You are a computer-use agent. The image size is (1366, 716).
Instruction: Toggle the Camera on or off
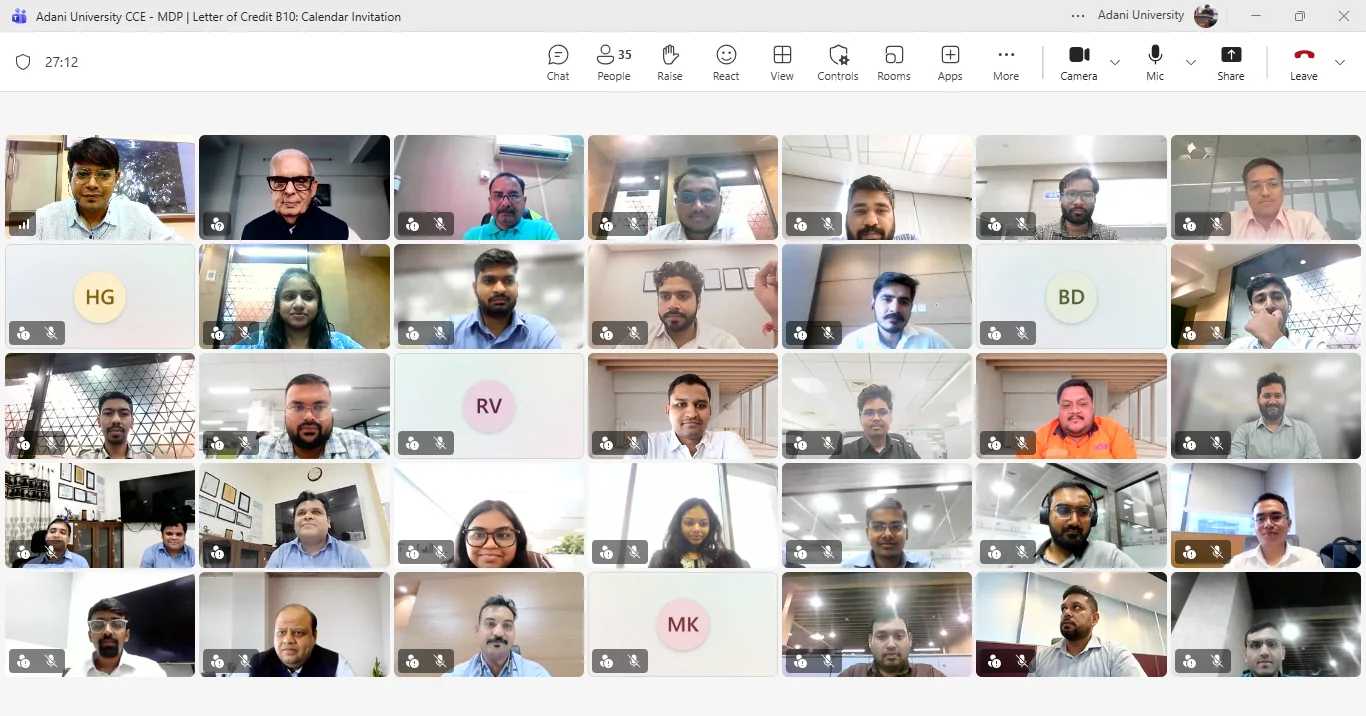1079,62
